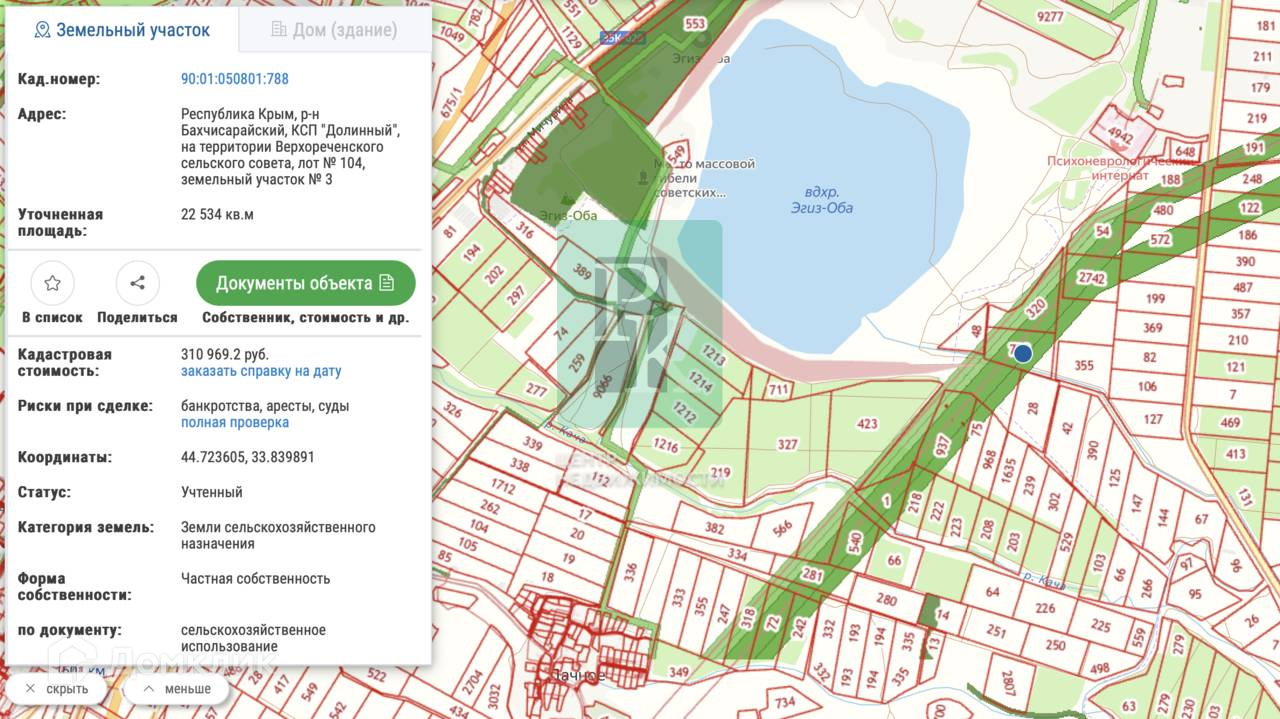Screen dimensions: 1280x719
Task: Click map parcel number 566
Action: [782, 528]
